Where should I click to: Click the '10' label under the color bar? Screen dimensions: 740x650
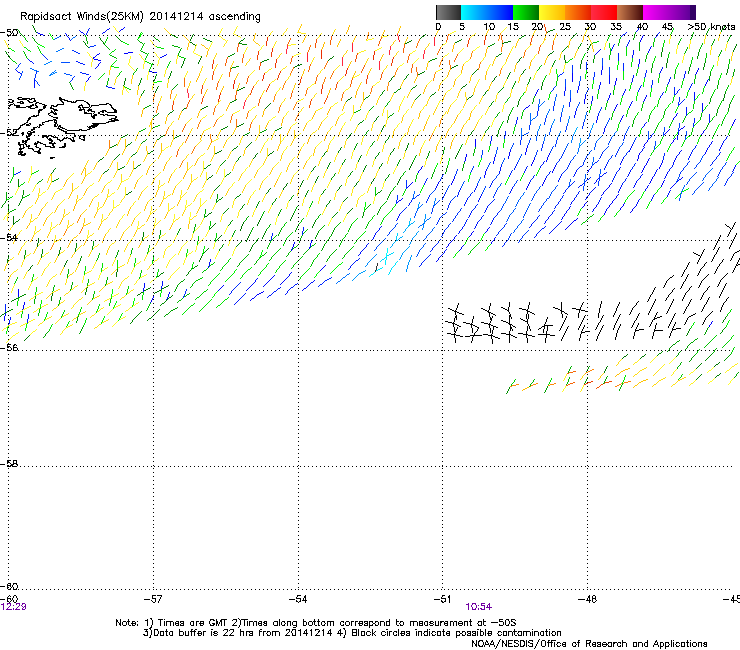click(x=489, y=27)
